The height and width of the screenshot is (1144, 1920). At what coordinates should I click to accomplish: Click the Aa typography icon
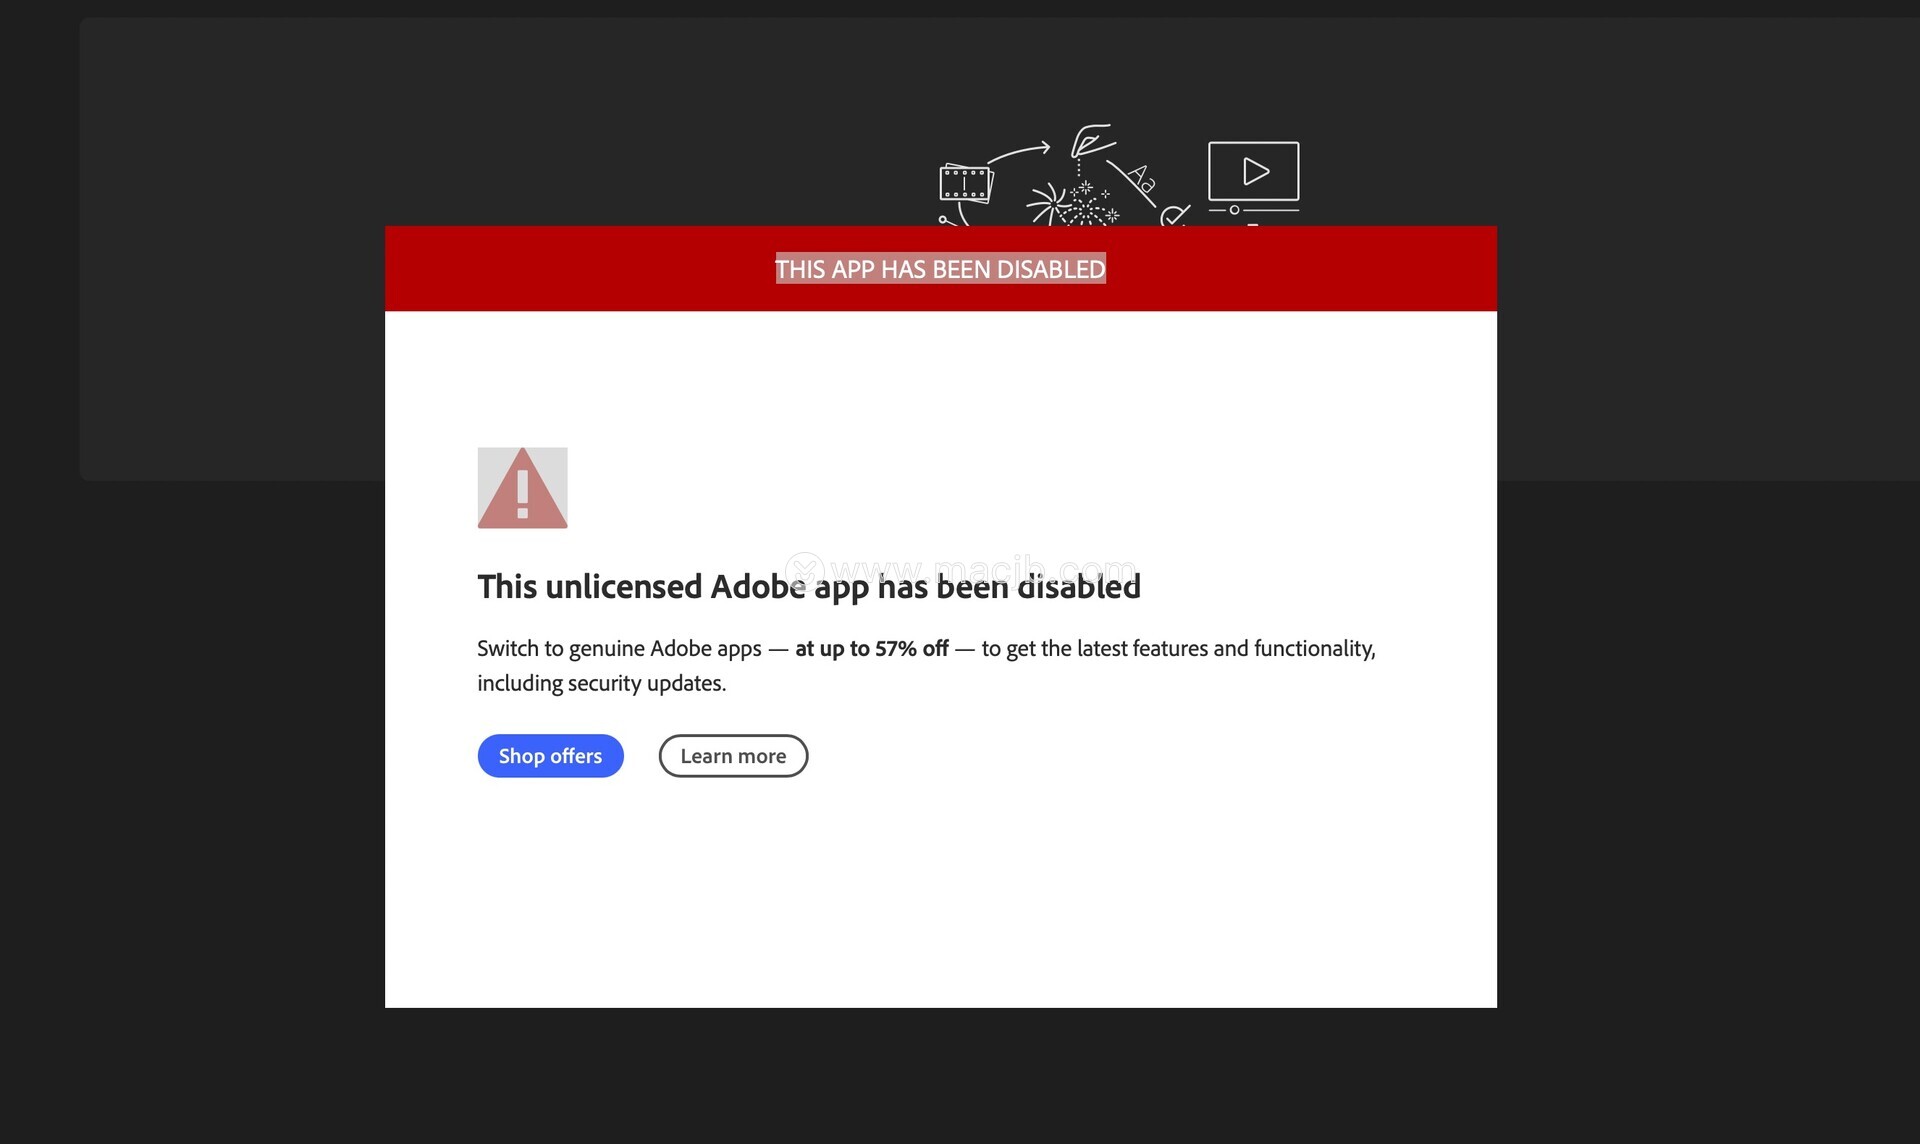tap(1142, 179)
